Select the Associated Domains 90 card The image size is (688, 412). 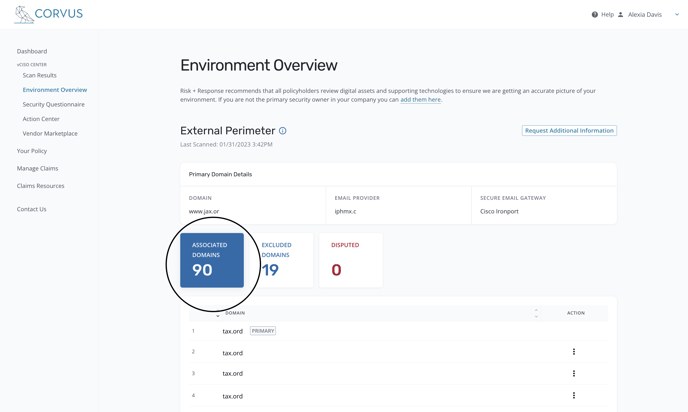212,261
